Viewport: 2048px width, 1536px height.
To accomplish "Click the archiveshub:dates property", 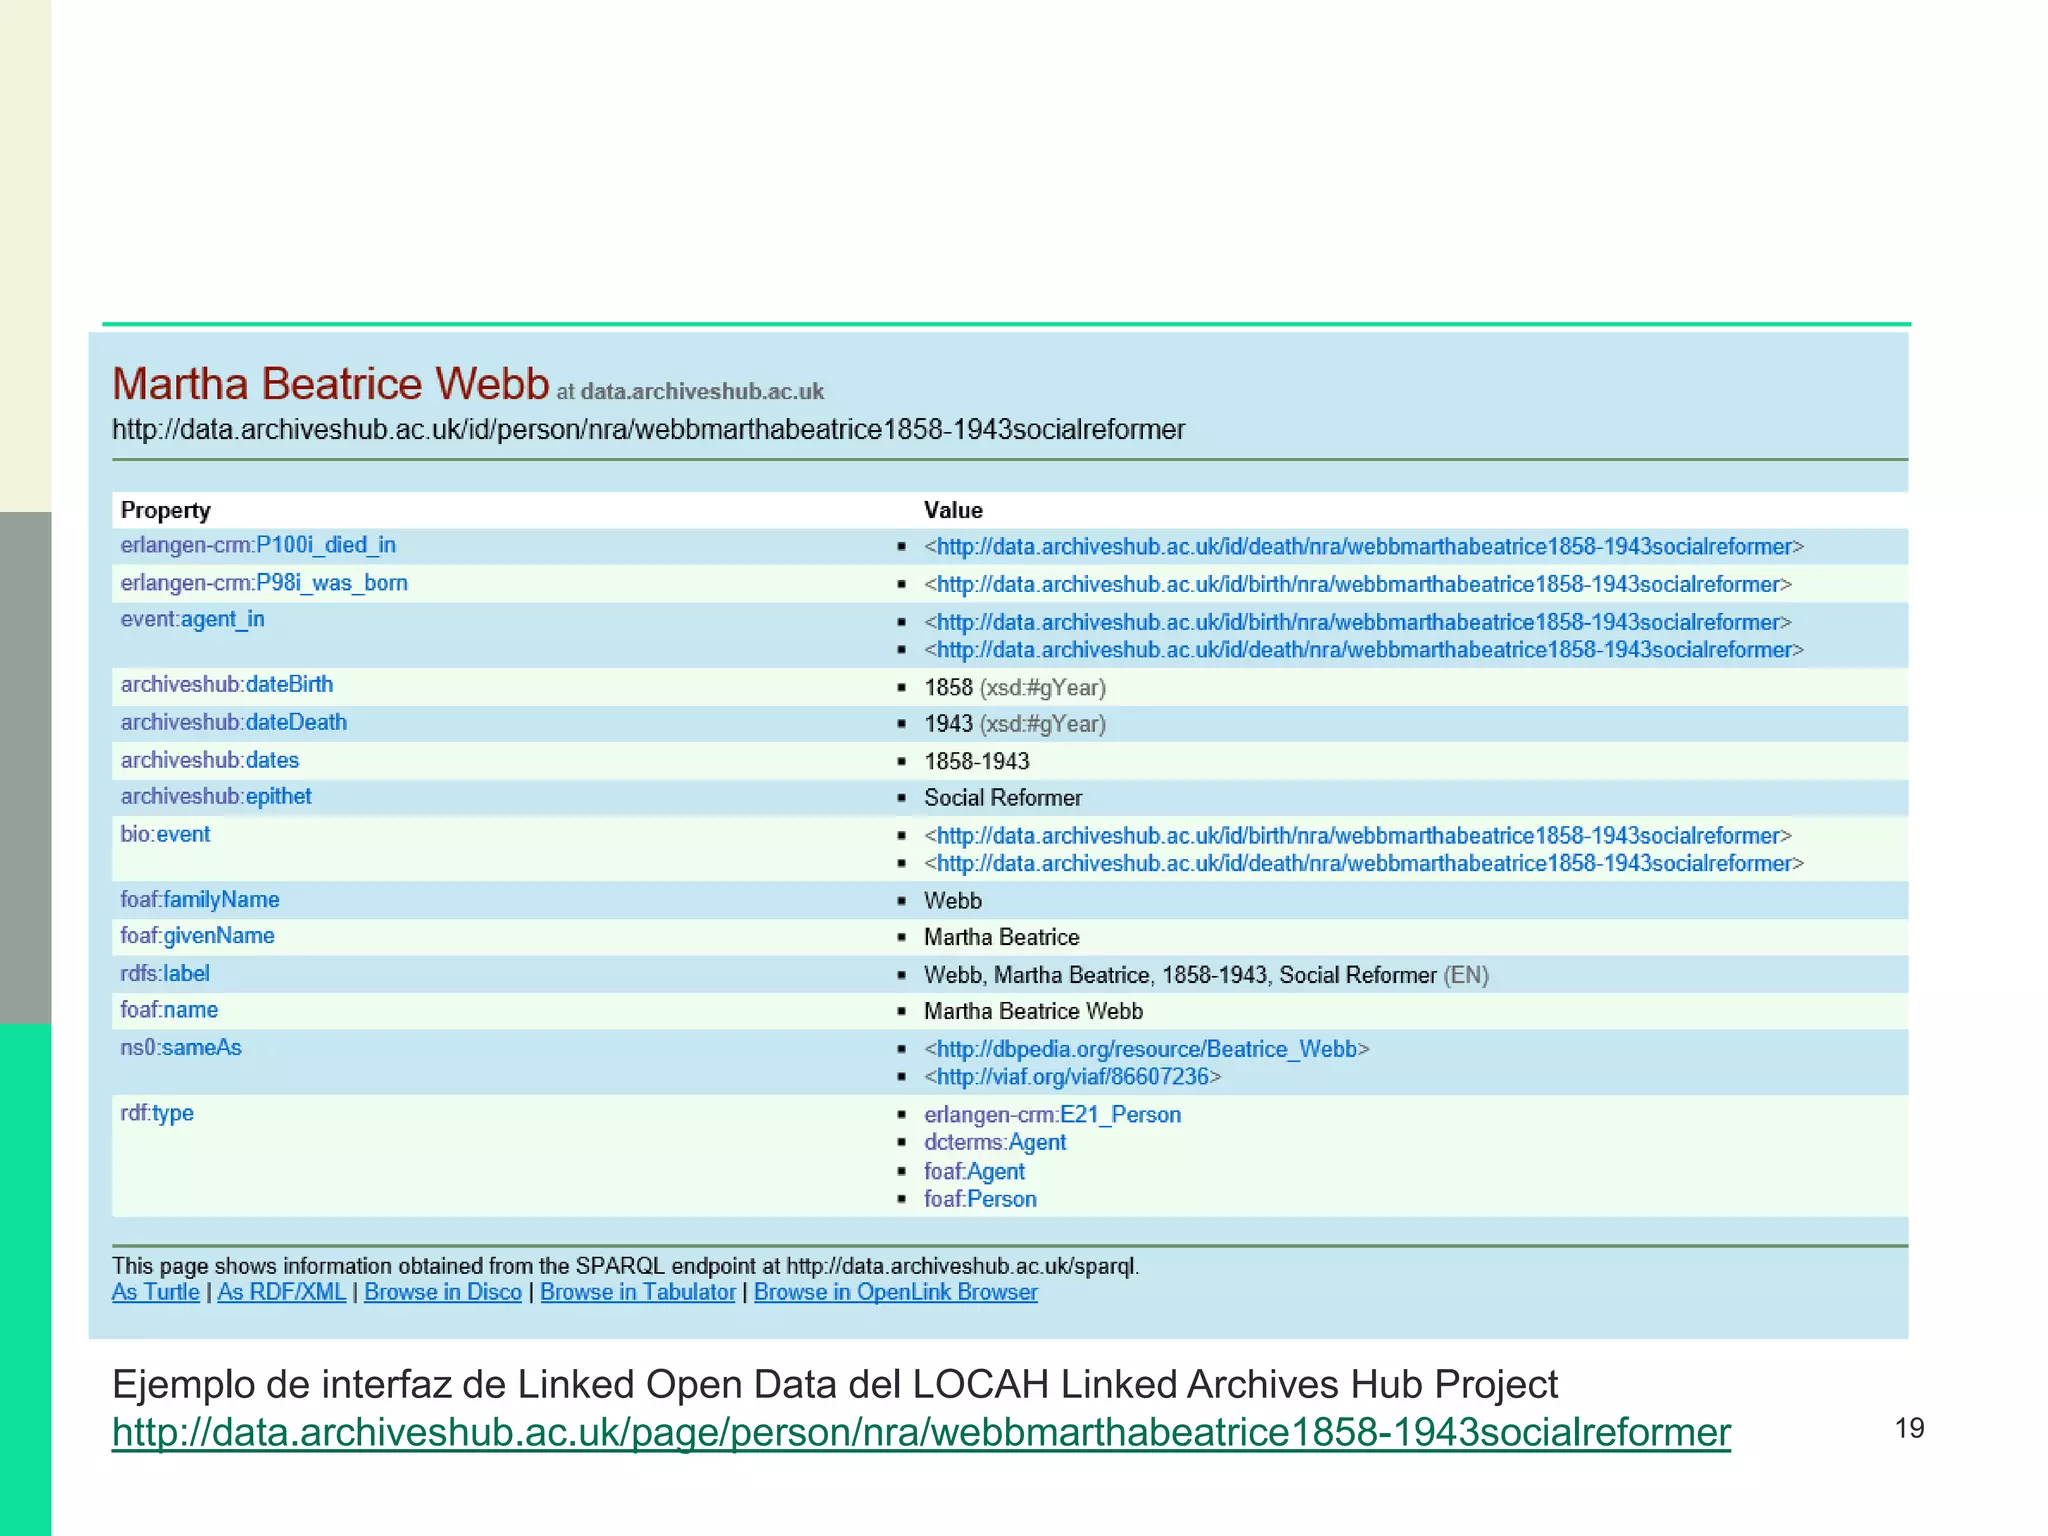I will click(x=210, y=760).
